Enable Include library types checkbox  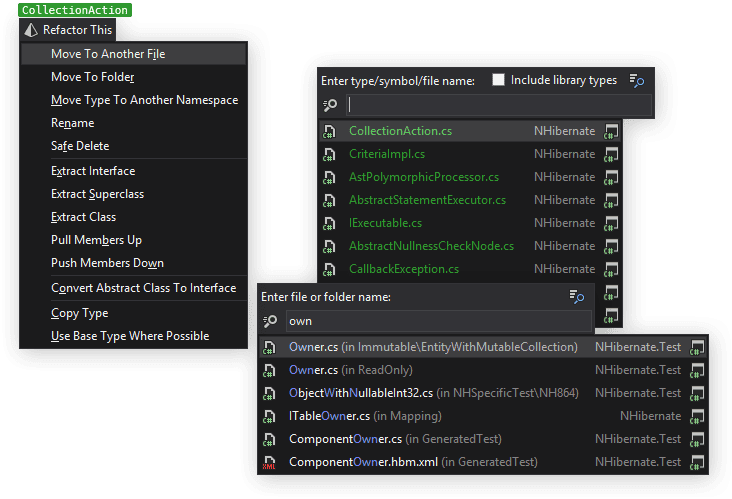498,80
